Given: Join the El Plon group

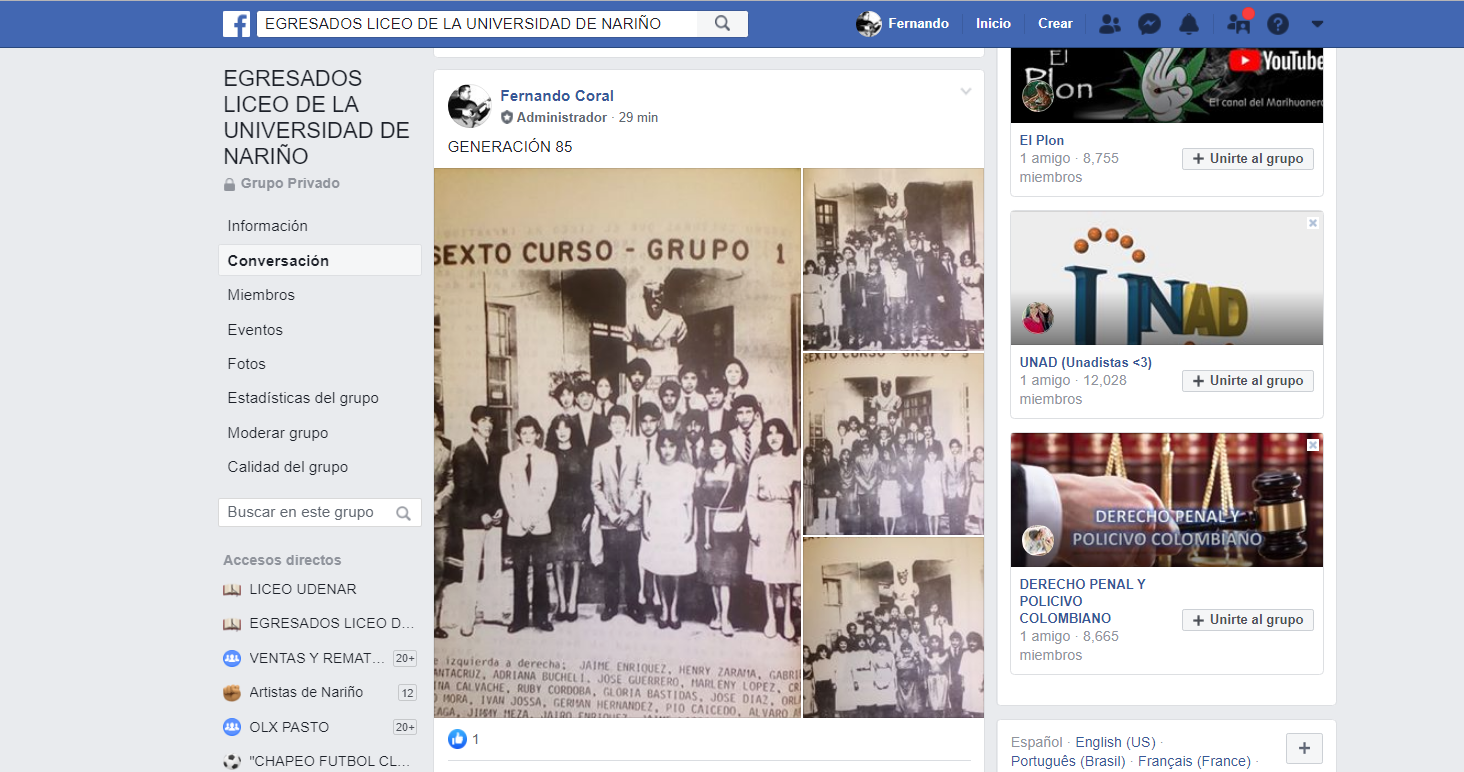Looking at the screenshot, I should 1247,159.
